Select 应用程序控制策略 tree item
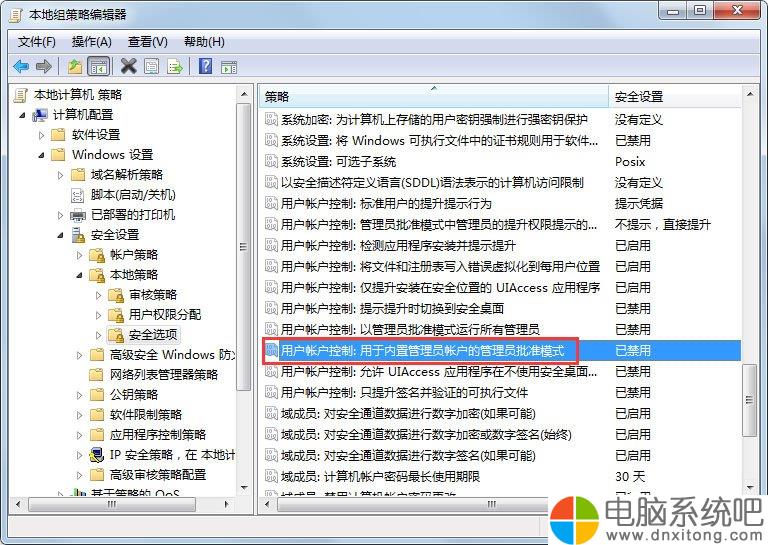Image resolution: width=768 pixels, height=545 pixels. pyautogui.click(x=158, y=435)
